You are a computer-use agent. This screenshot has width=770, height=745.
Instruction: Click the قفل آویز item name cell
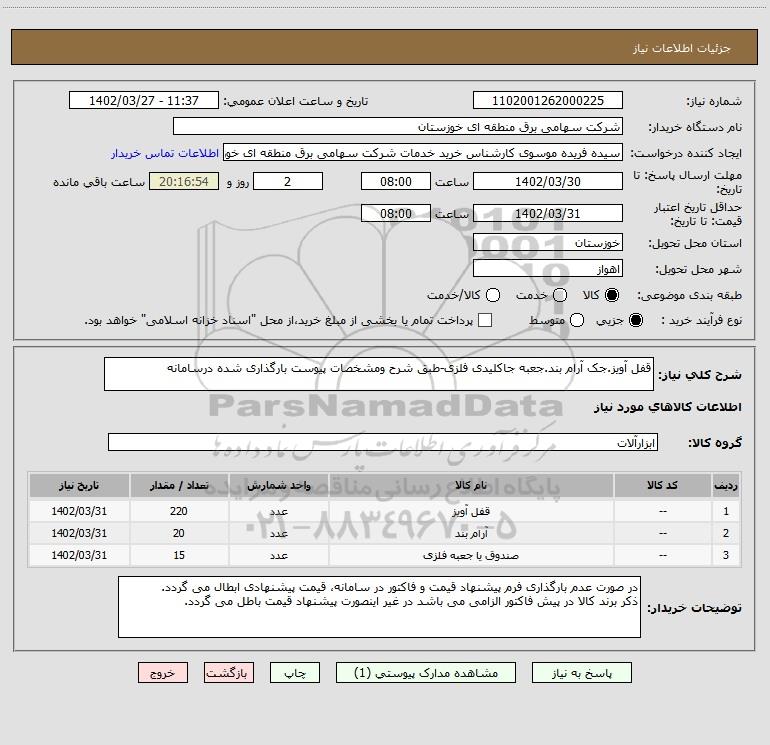(x=470, y=511)
